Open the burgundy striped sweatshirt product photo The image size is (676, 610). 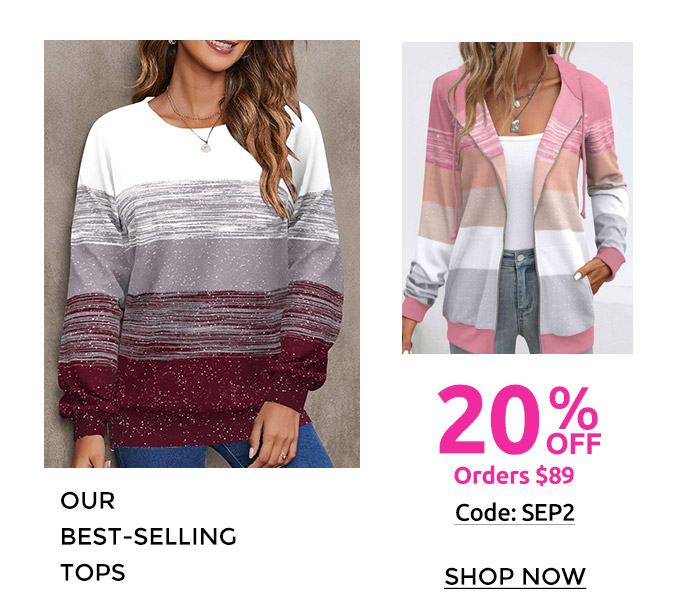point(202,254)
